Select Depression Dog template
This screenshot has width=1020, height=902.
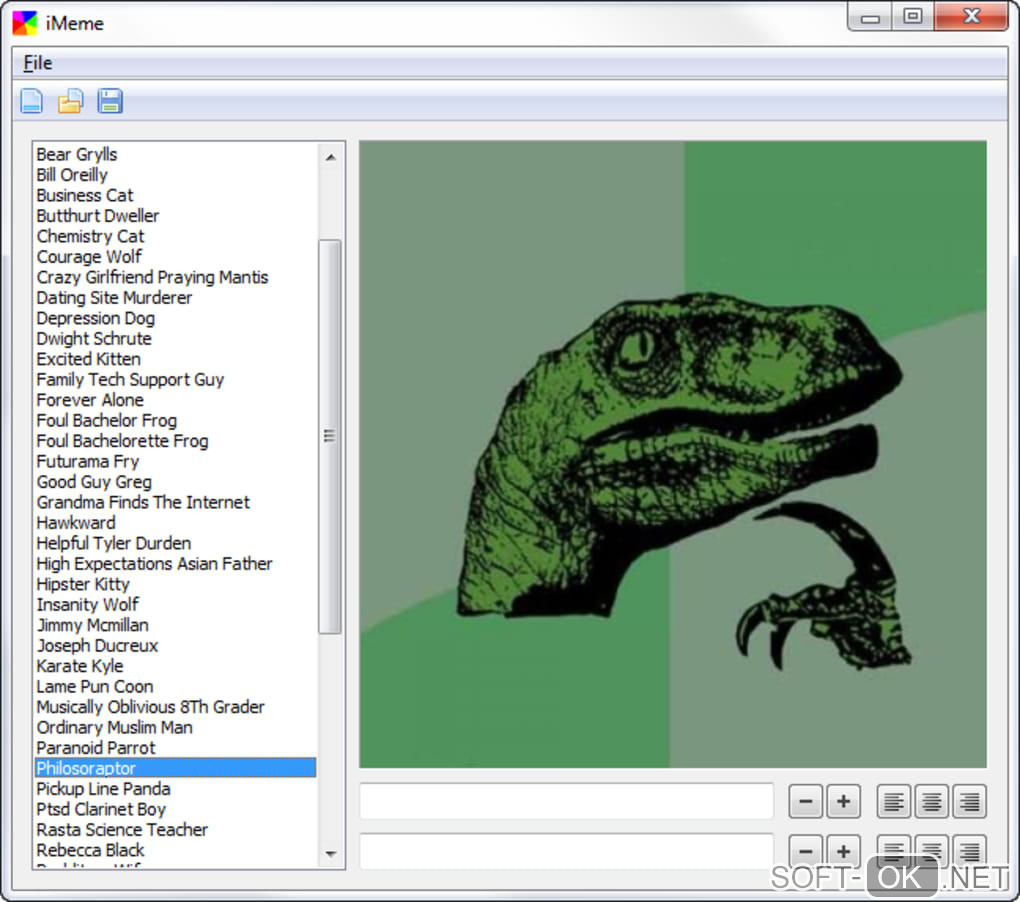pyautogui.click(x=175, y=319)
